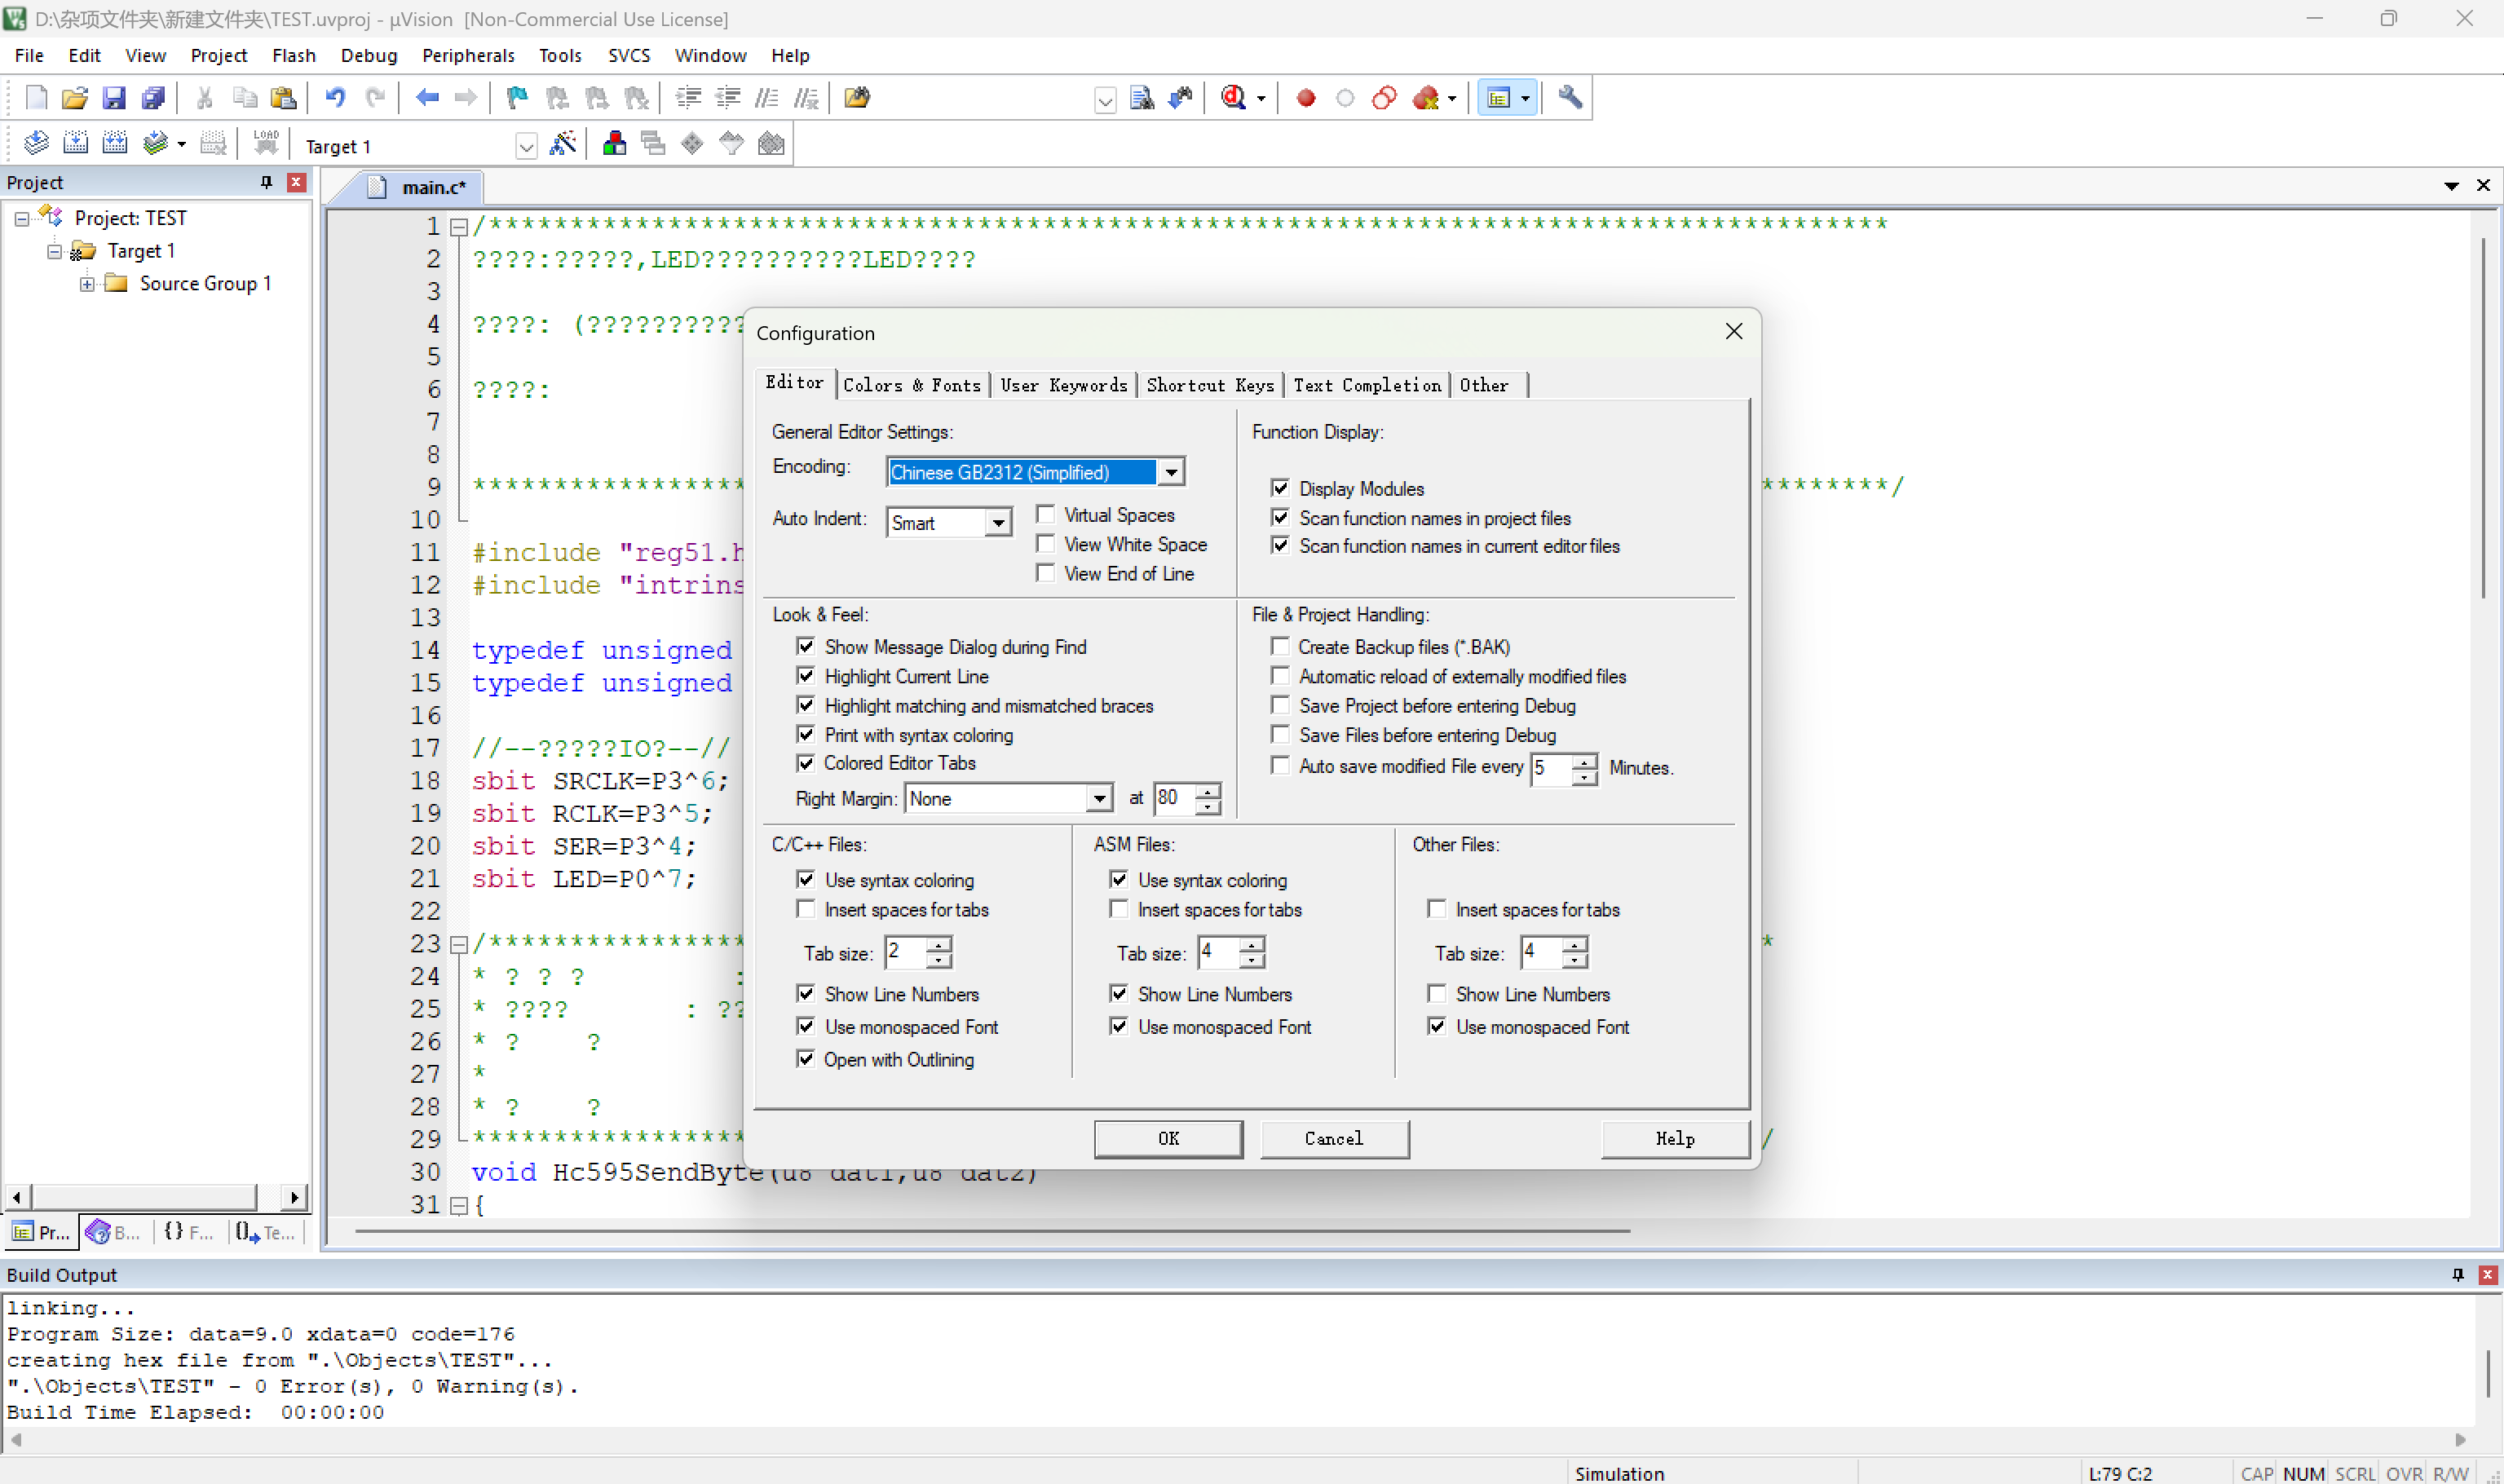Enable Virtual Spaces checkbox
Screen dimensions: 2504x1484
point(1045,515)
